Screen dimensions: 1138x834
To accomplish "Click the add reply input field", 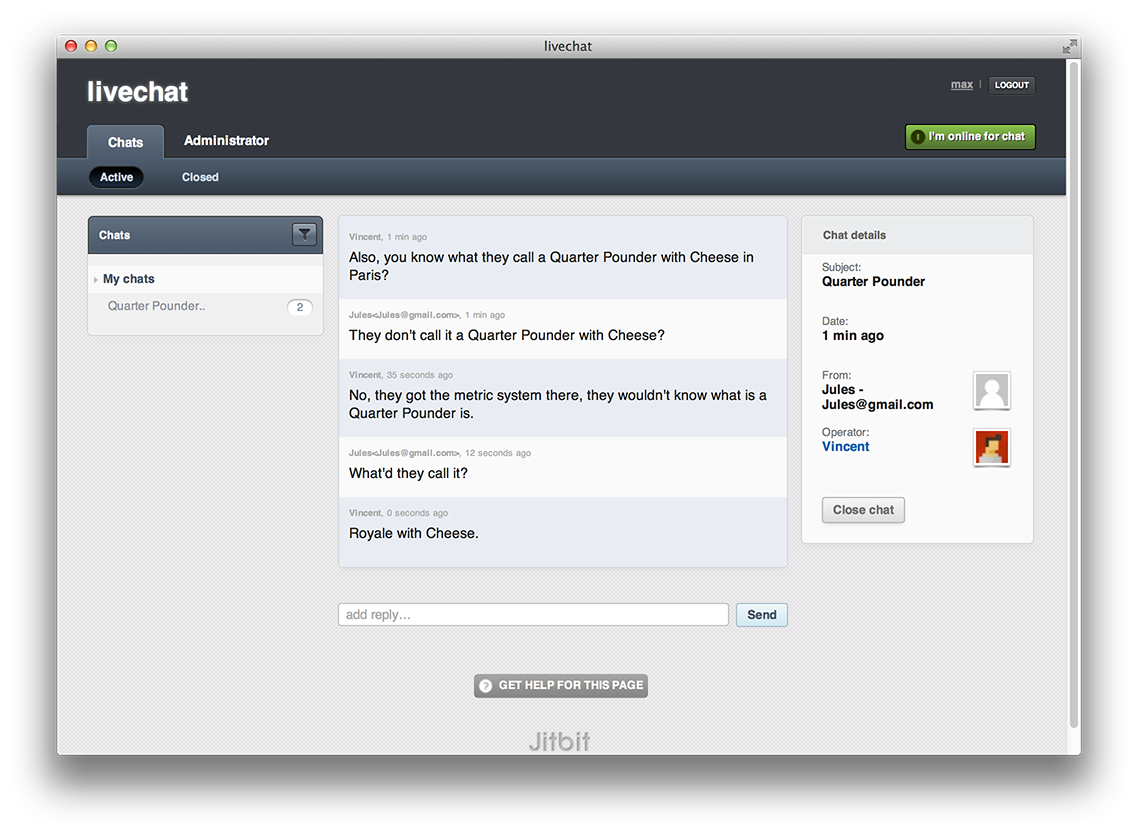I will tap(533, 614).
